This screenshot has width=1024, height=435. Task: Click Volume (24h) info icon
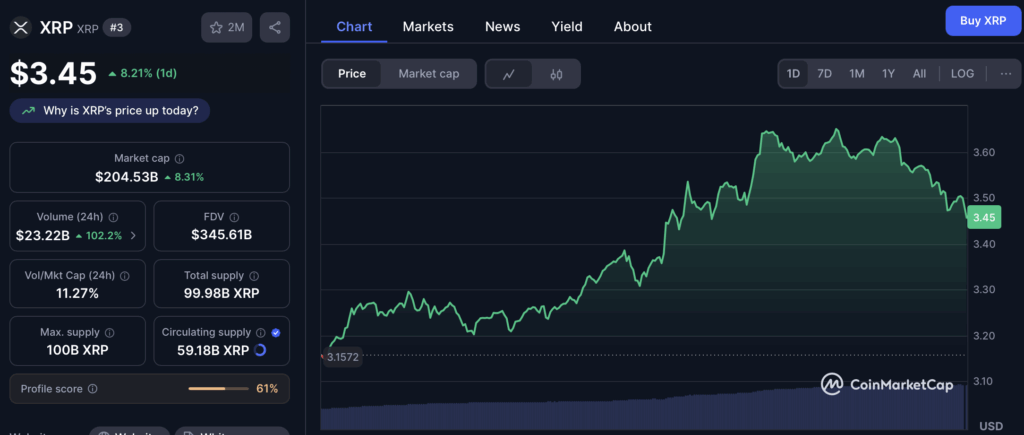(113, 218)
